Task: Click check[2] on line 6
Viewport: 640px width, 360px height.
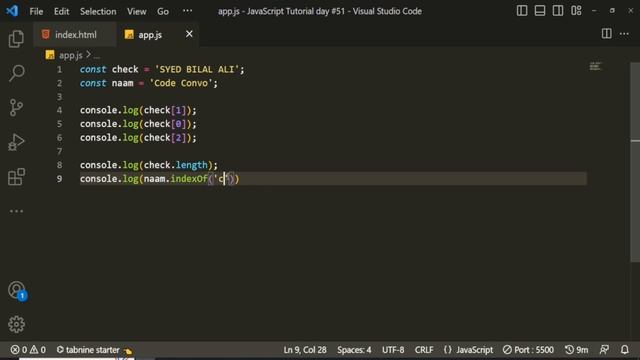Action: [165, 138]
